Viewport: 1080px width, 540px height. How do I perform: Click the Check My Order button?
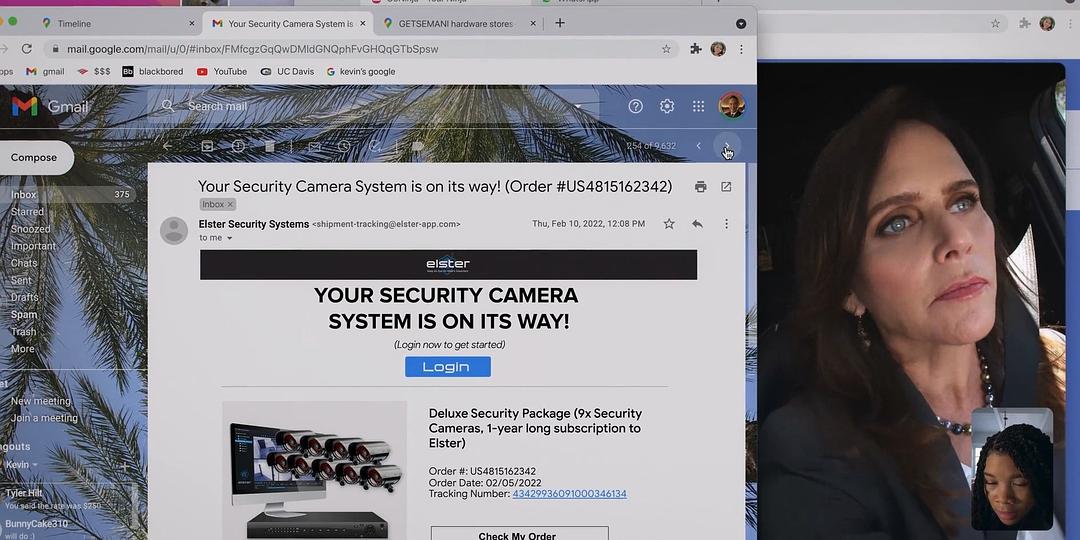coord(519,534)
